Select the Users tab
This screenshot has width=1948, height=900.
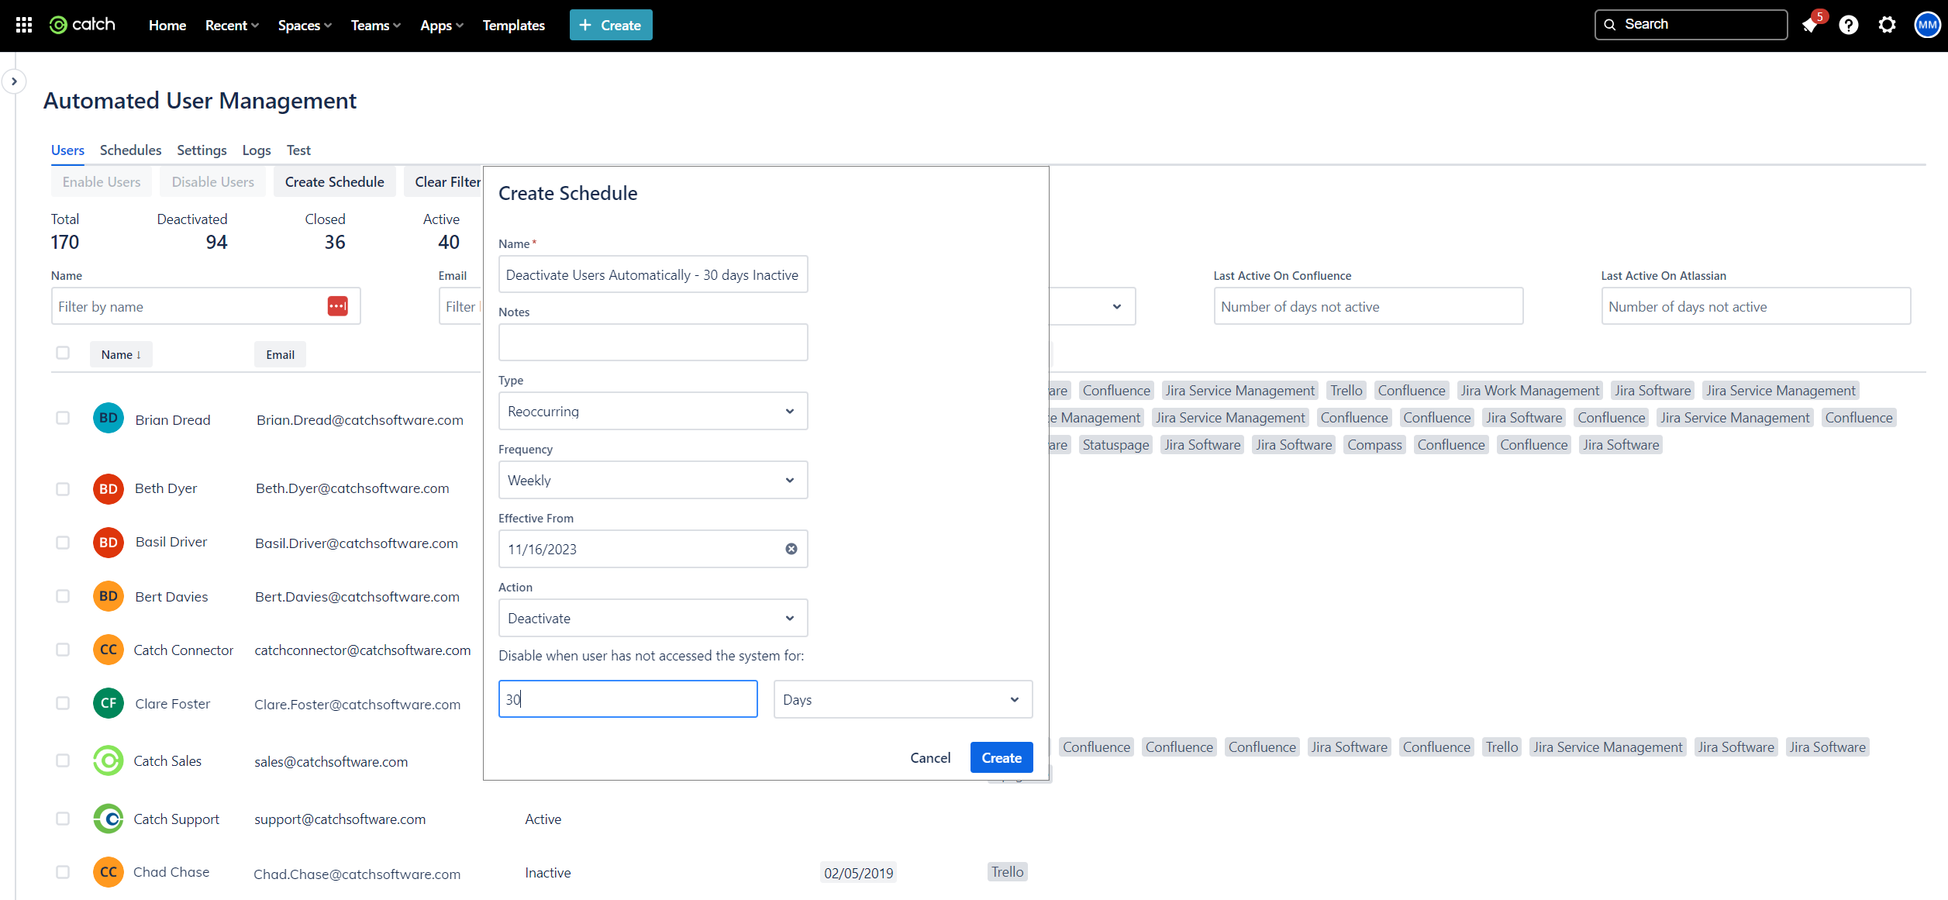click(67, 150)
